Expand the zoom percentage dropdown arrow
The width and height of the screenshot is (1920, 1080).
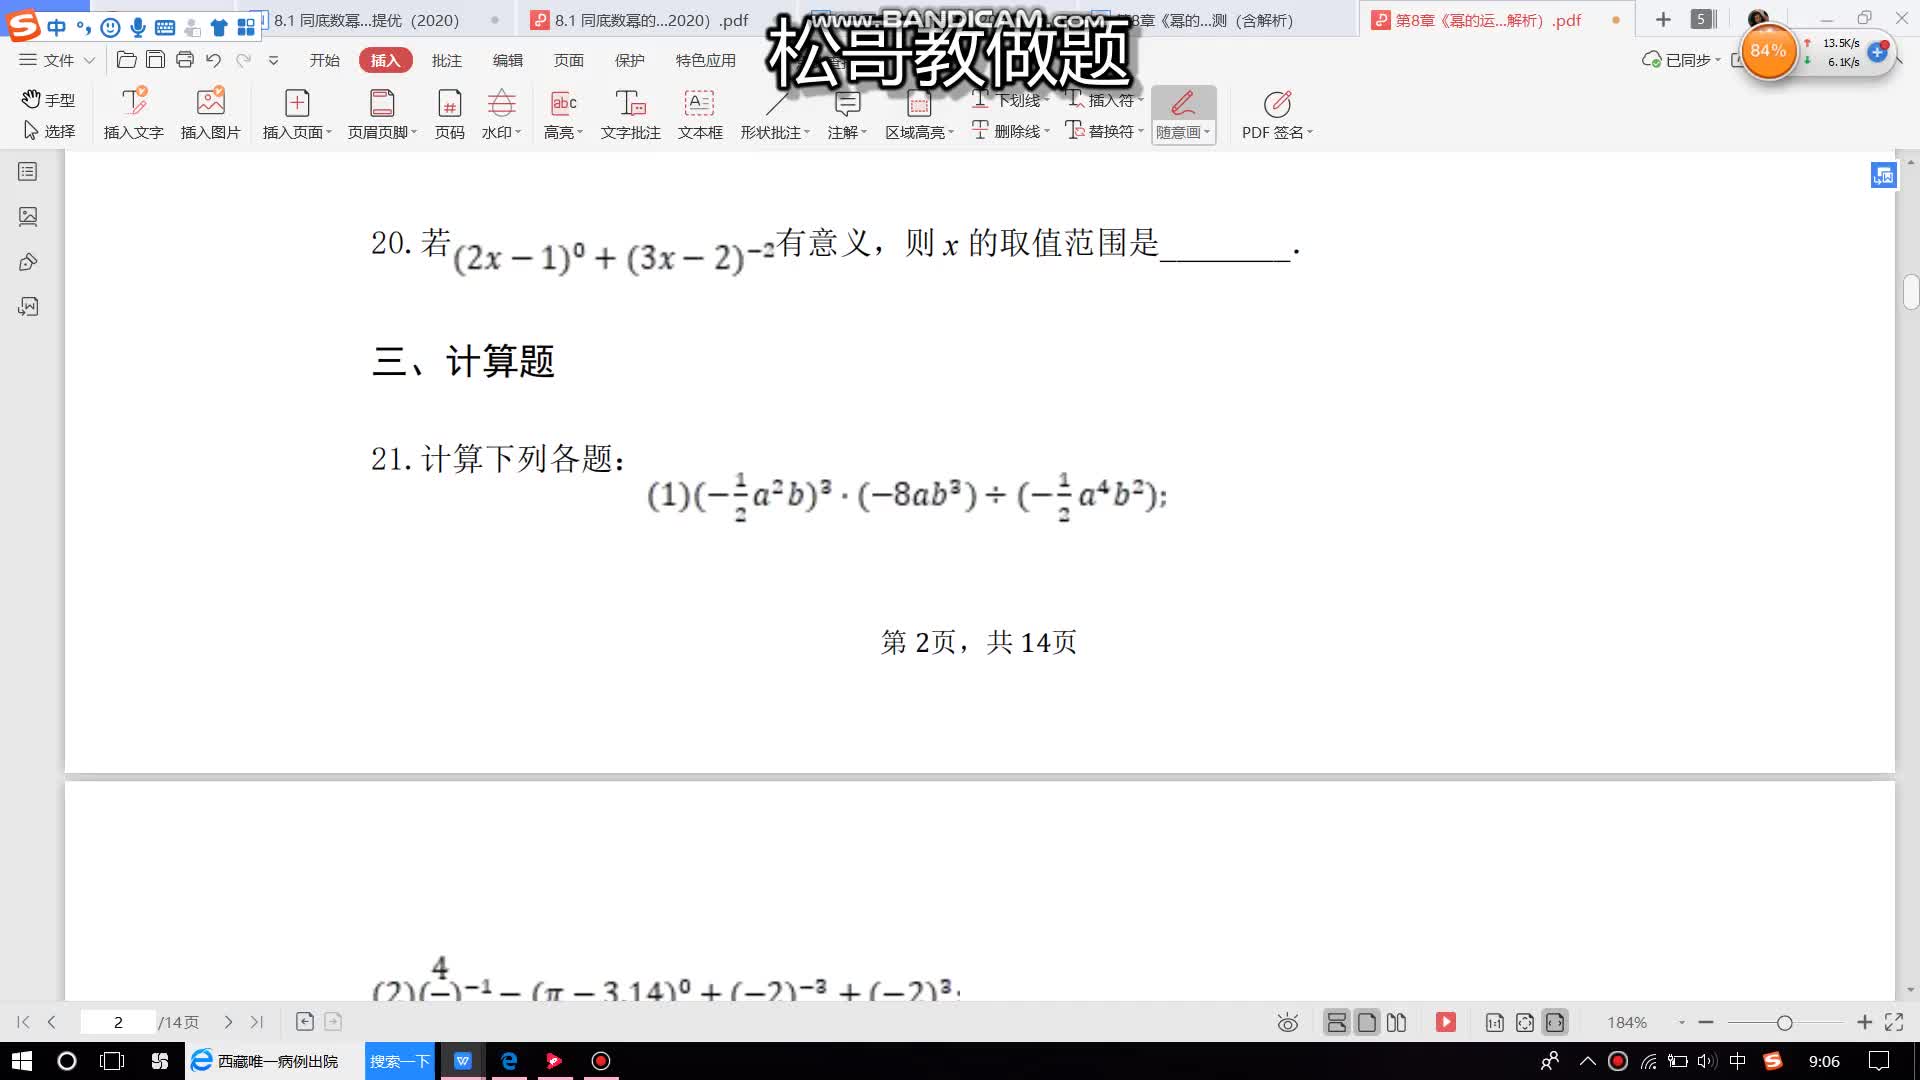pos(1682,1022)
